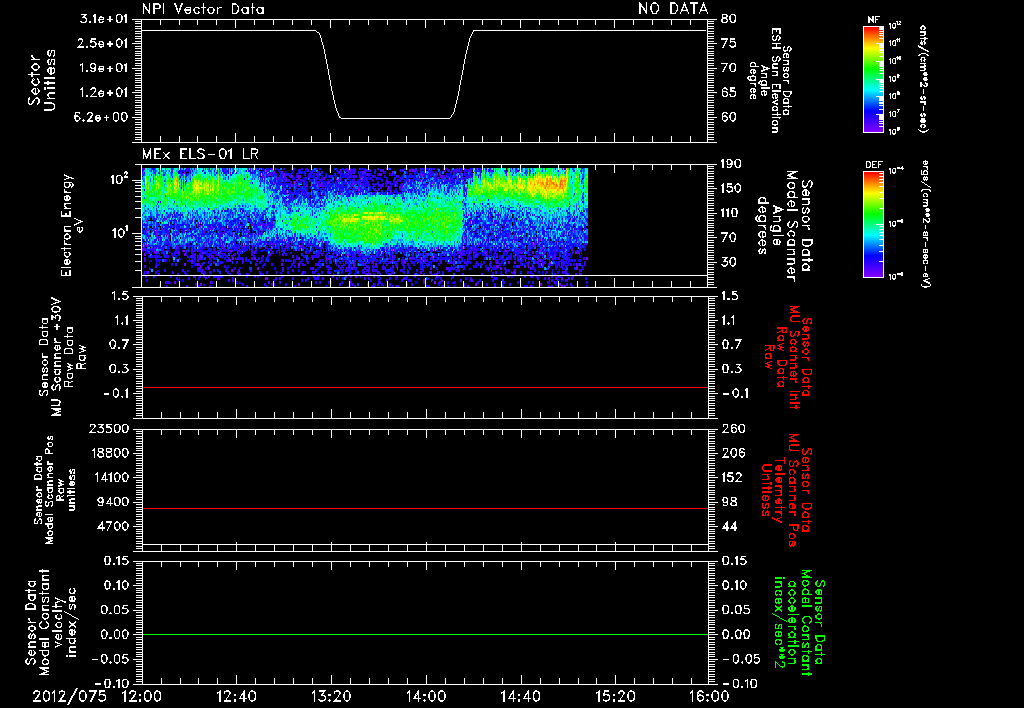Click the 15:20 time axis label
The height and width of the screenshot is (708, 1024).
(x=615, y=696)
